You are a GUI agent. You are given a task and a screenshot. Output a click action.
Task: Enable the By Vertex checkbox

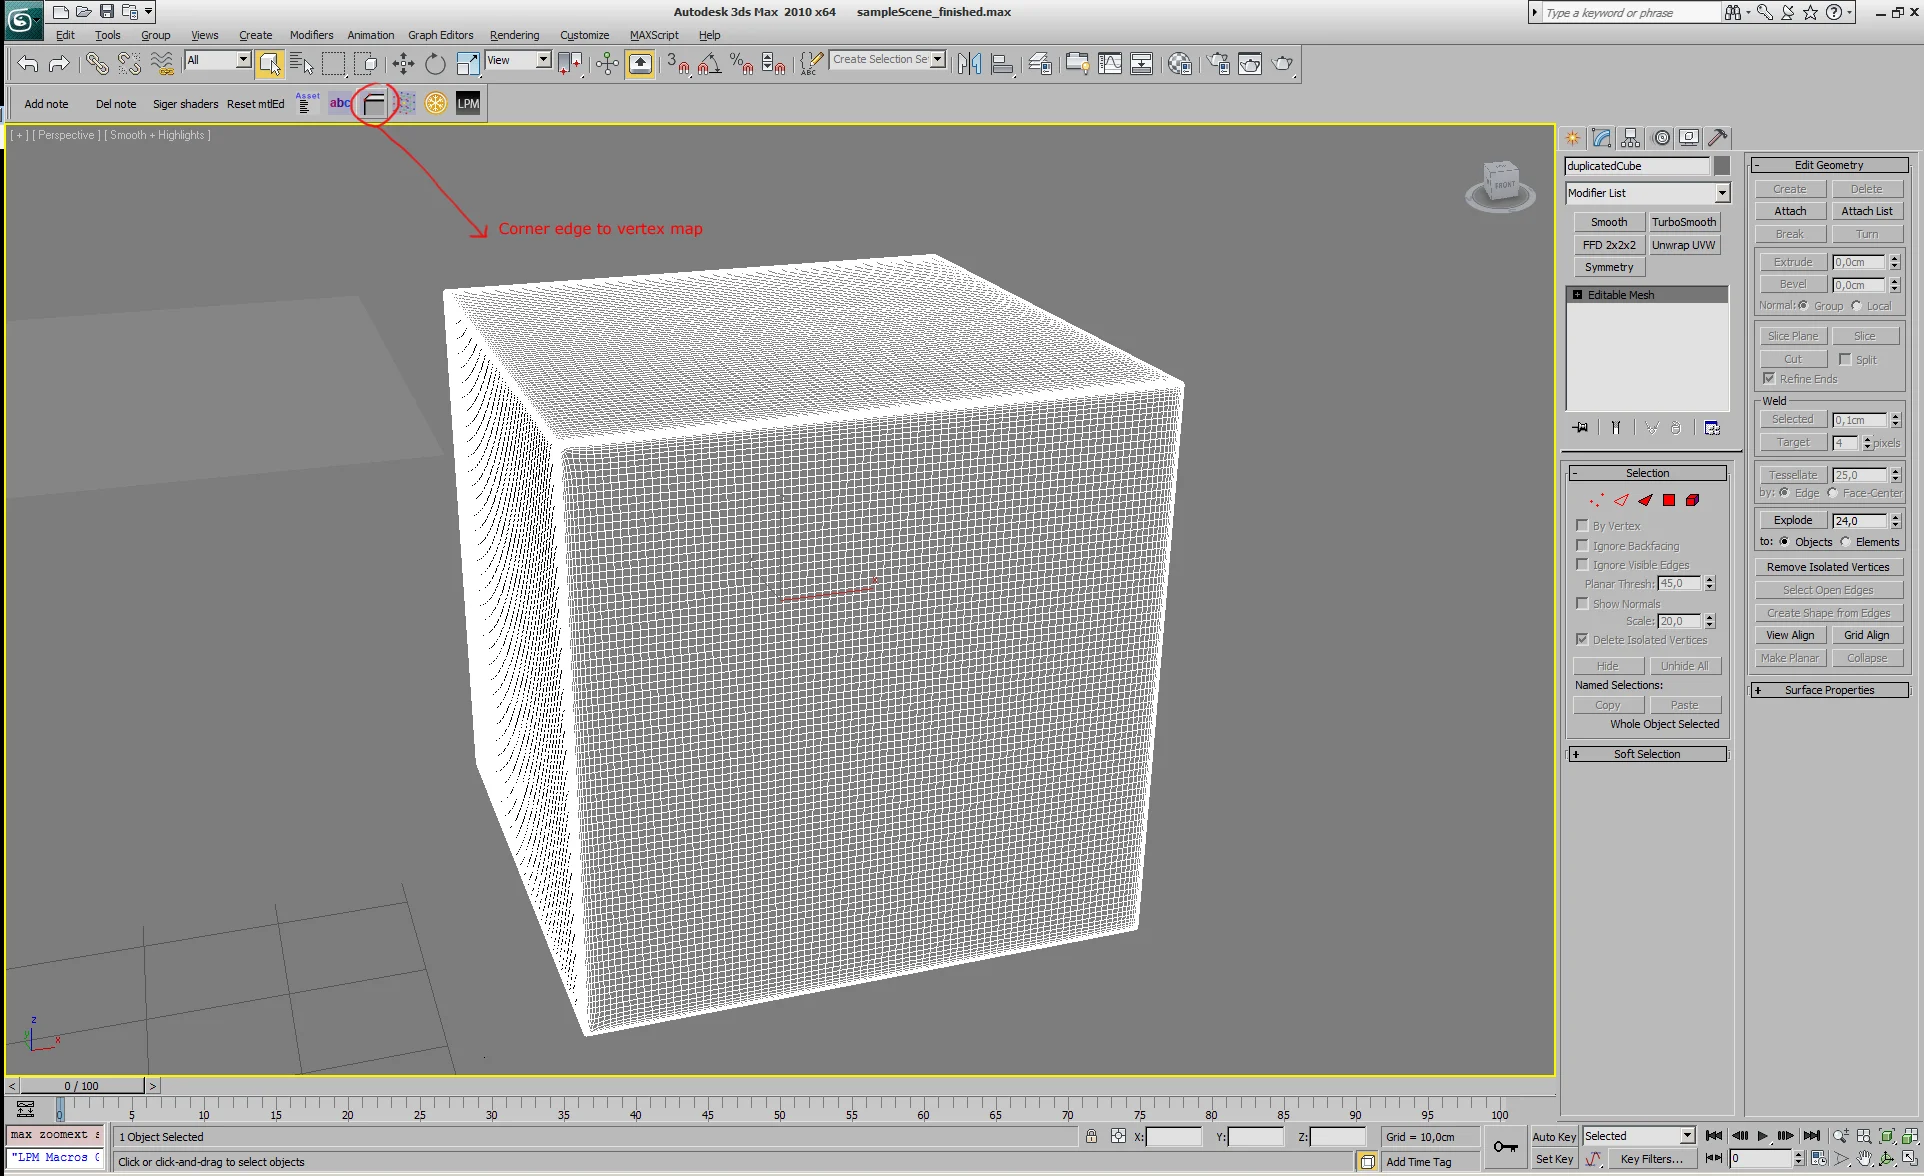click(1582, 525)
